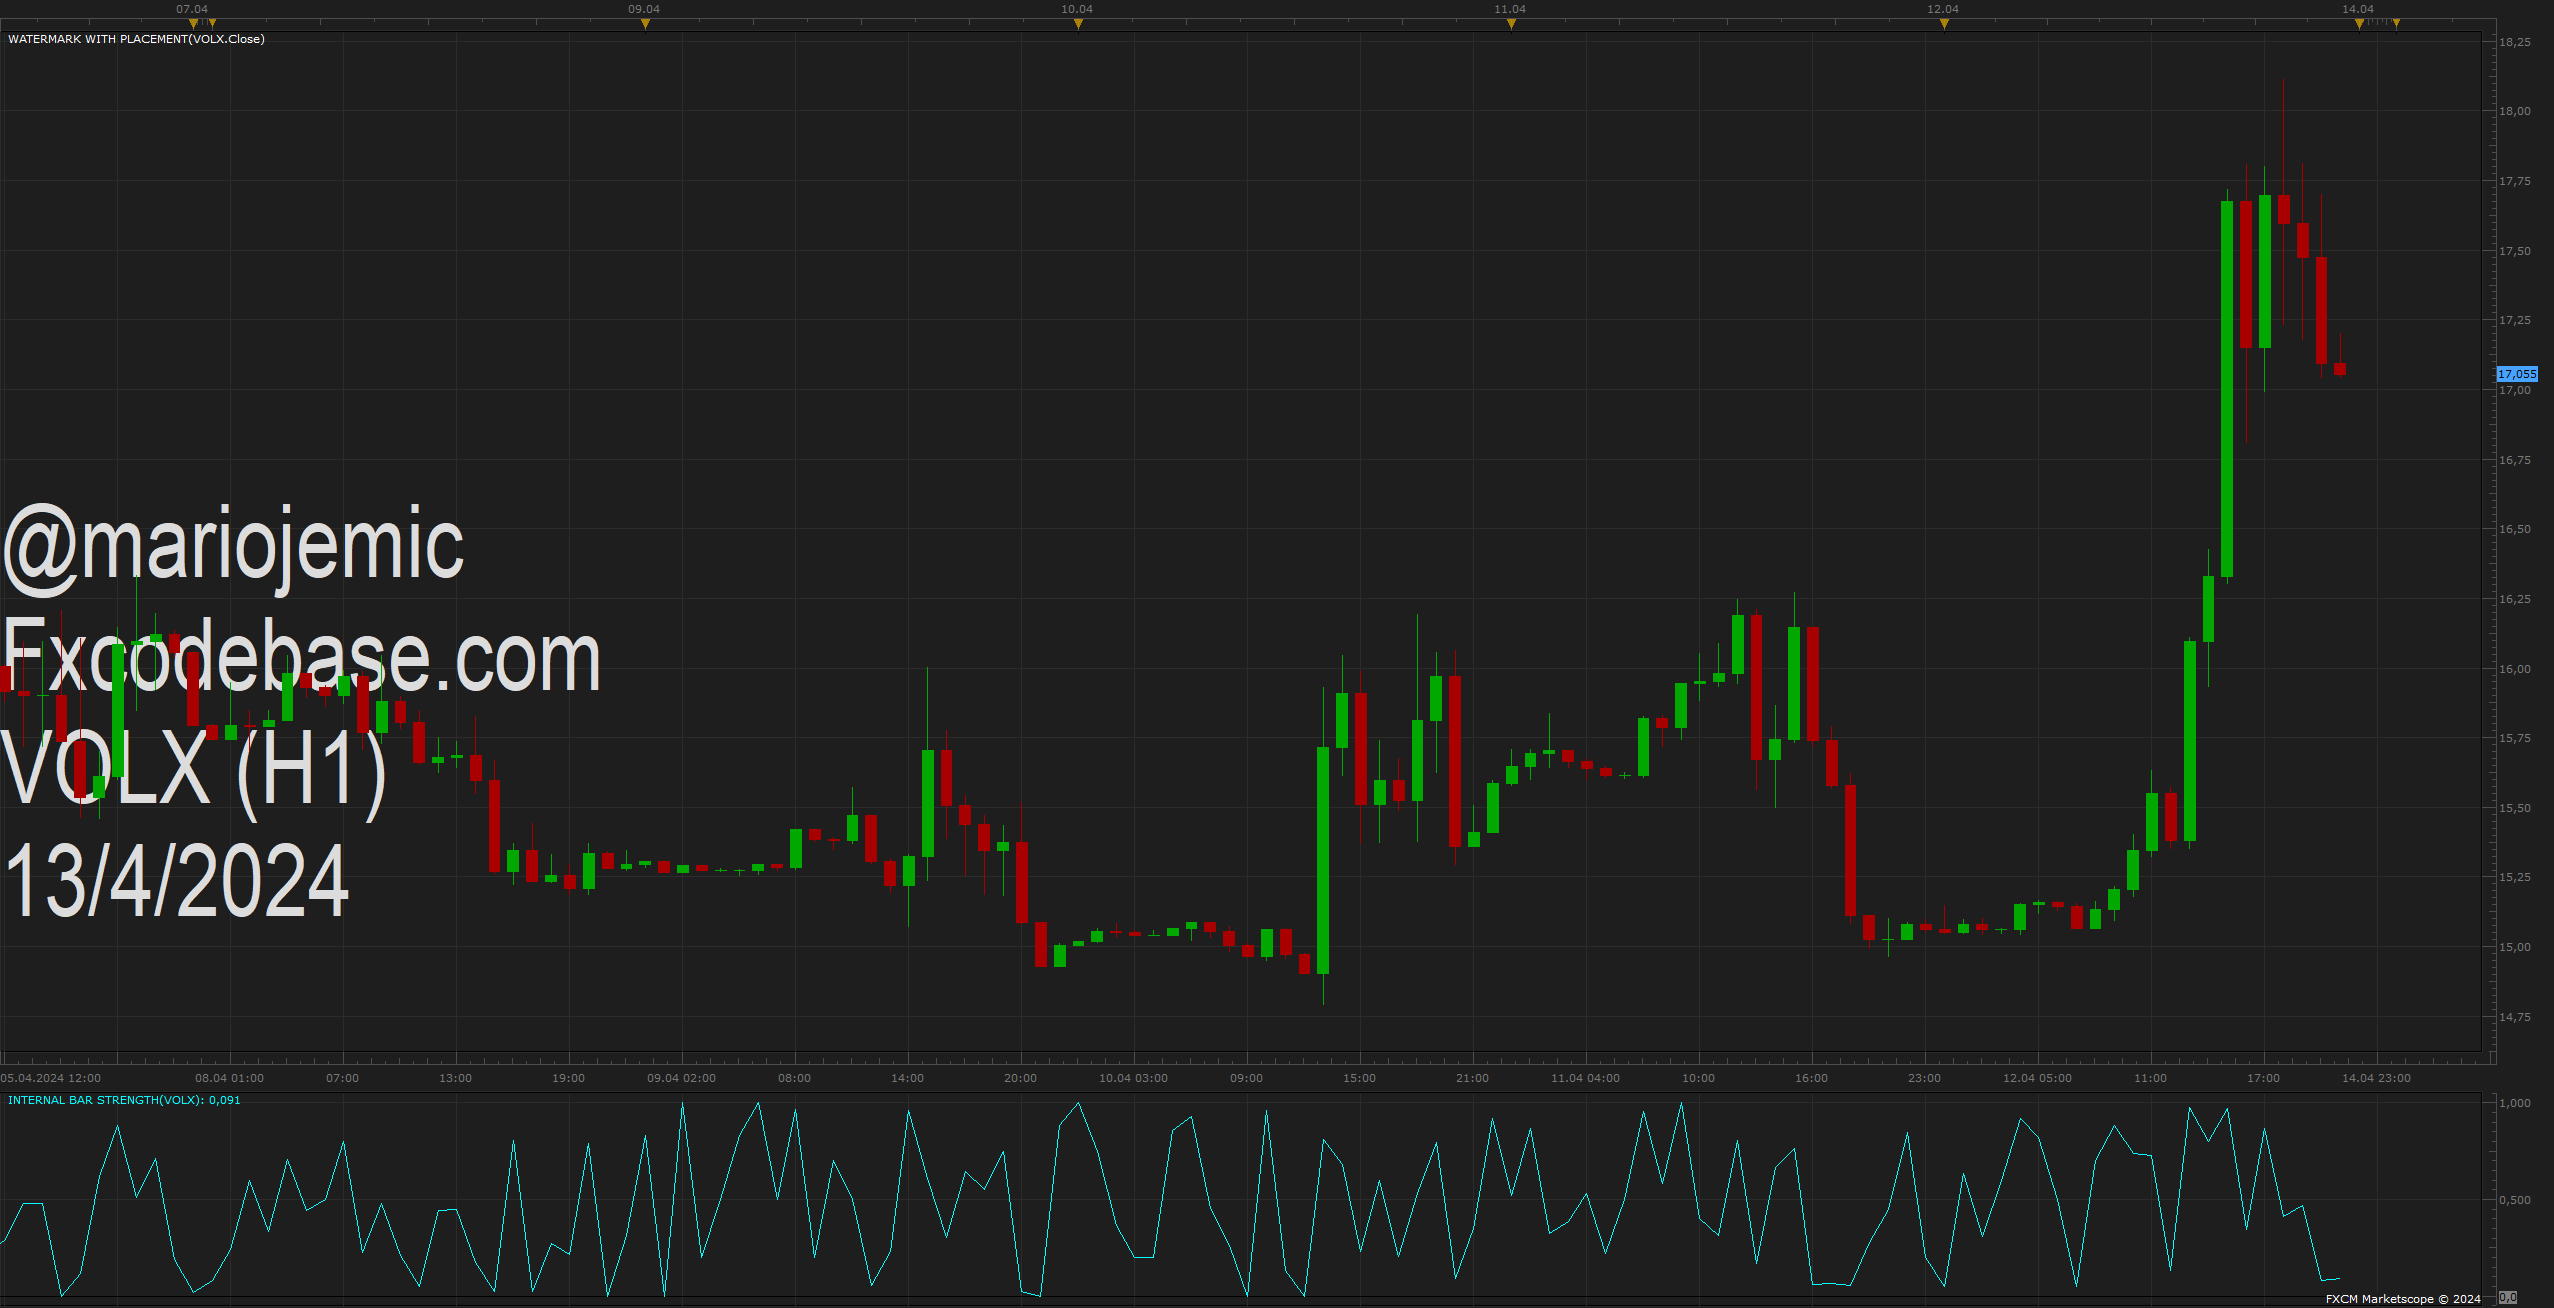Viewport: 2554px width, 1308px height.
Task: Click the 07.04 date label on top ruler
Action: click(x=192, y=9)
